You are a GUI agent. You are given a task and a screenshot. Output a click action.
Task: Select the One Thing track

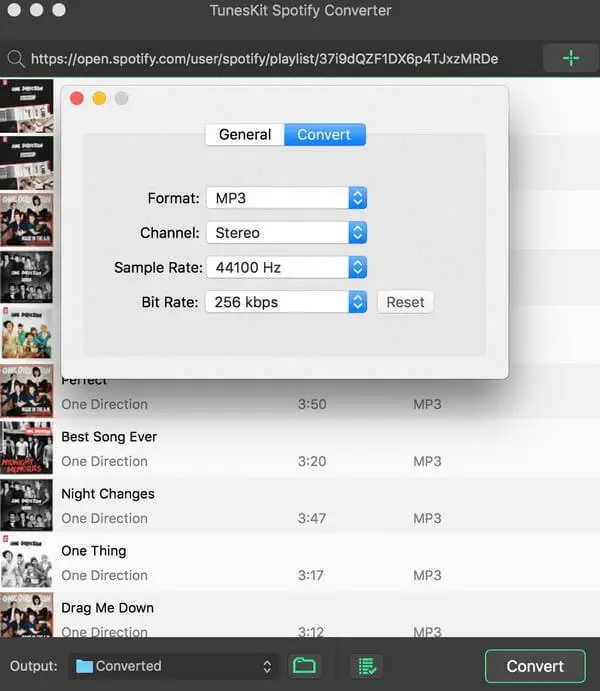pyautogui.click(x=300, y=562)
